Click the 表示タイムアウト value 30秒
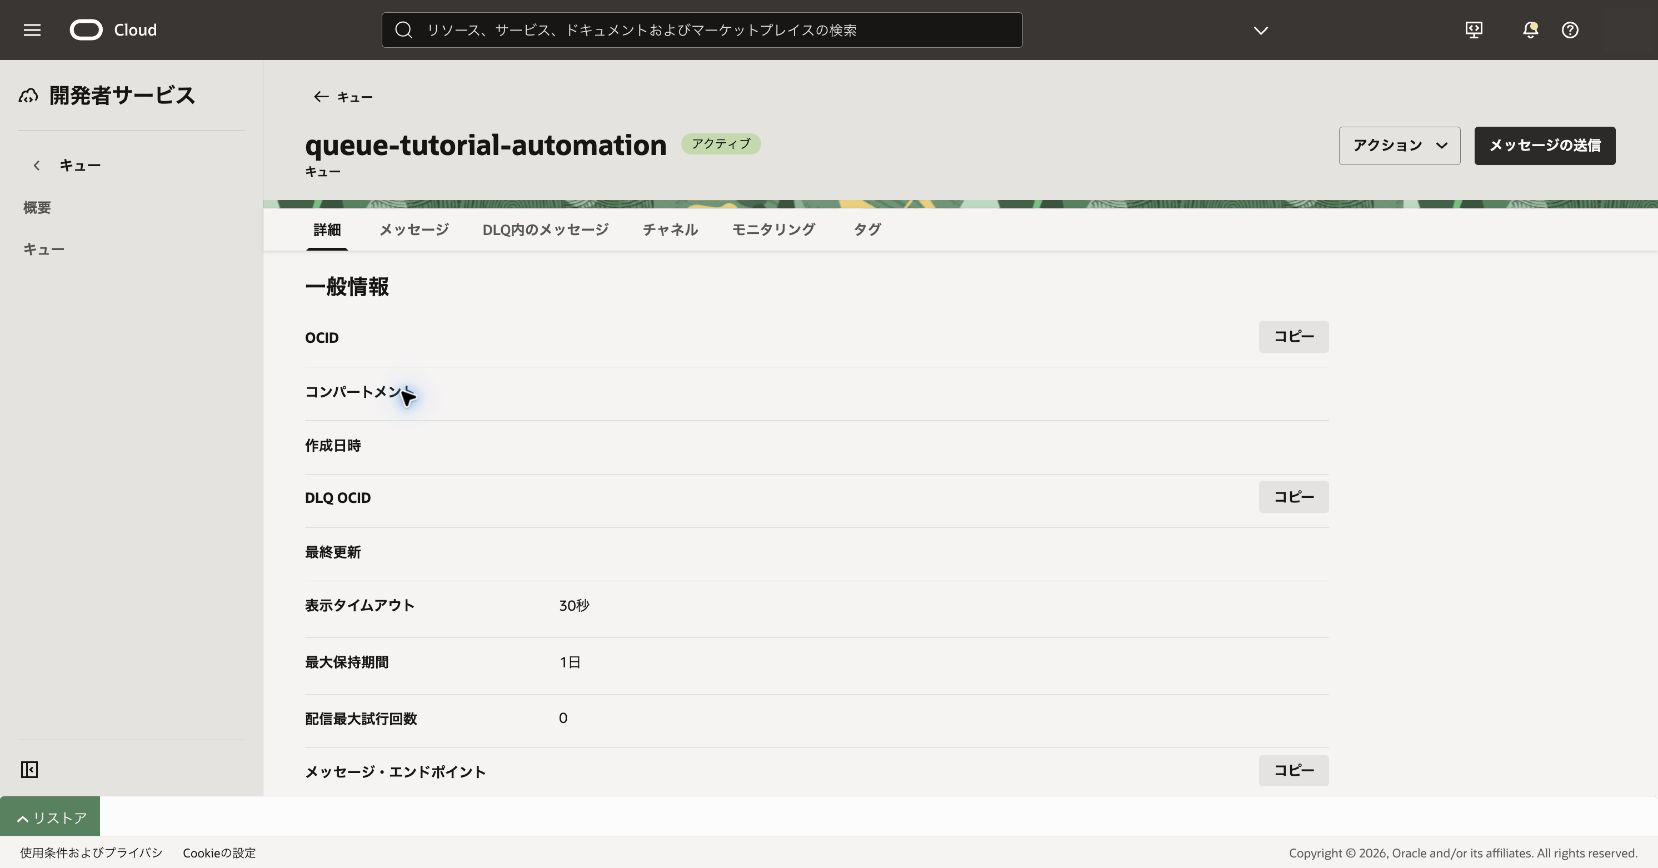The height and width of the screenshot is (868, 1658). click(x=574, y=606)
